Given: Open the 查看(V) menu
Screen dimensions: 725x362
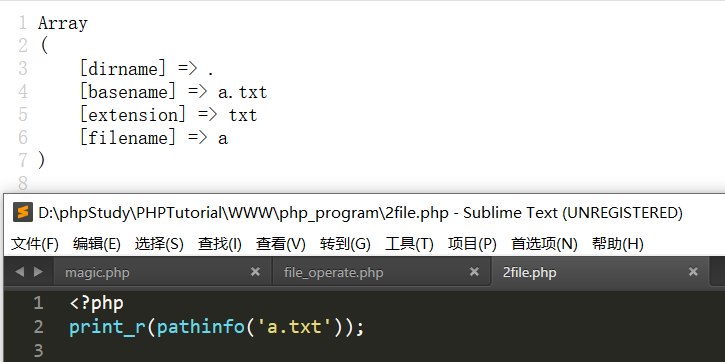Looking at the screenshot, I should tap(281, 244).
